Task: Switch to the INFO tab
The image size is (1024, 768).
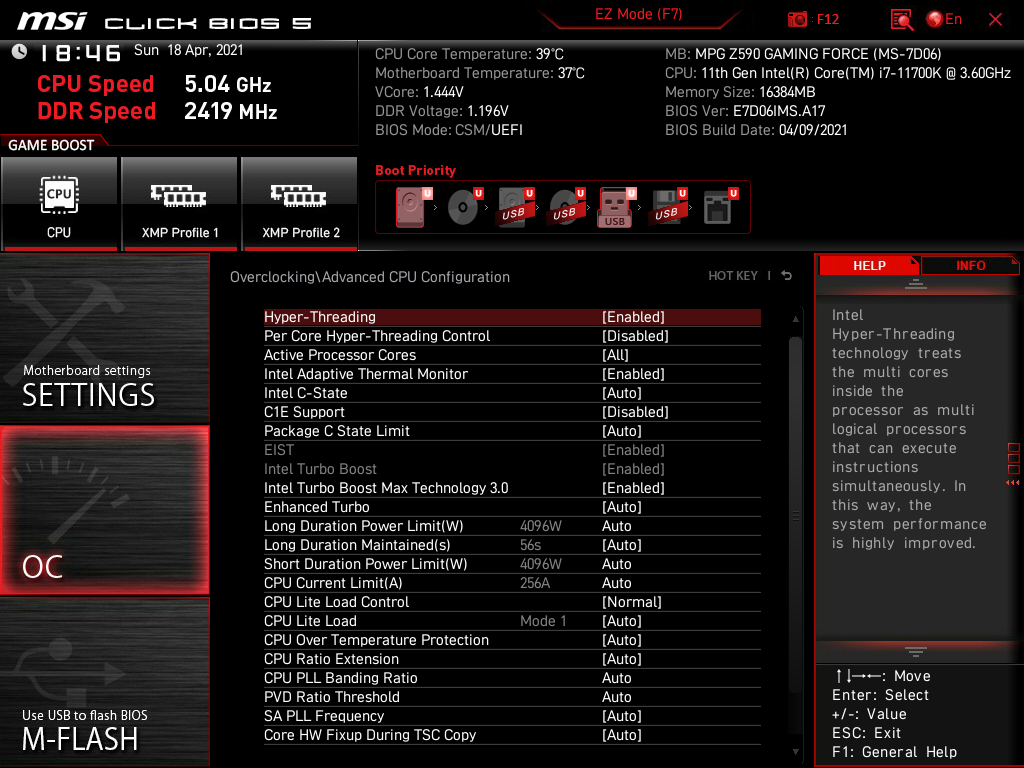Action: 970,266
